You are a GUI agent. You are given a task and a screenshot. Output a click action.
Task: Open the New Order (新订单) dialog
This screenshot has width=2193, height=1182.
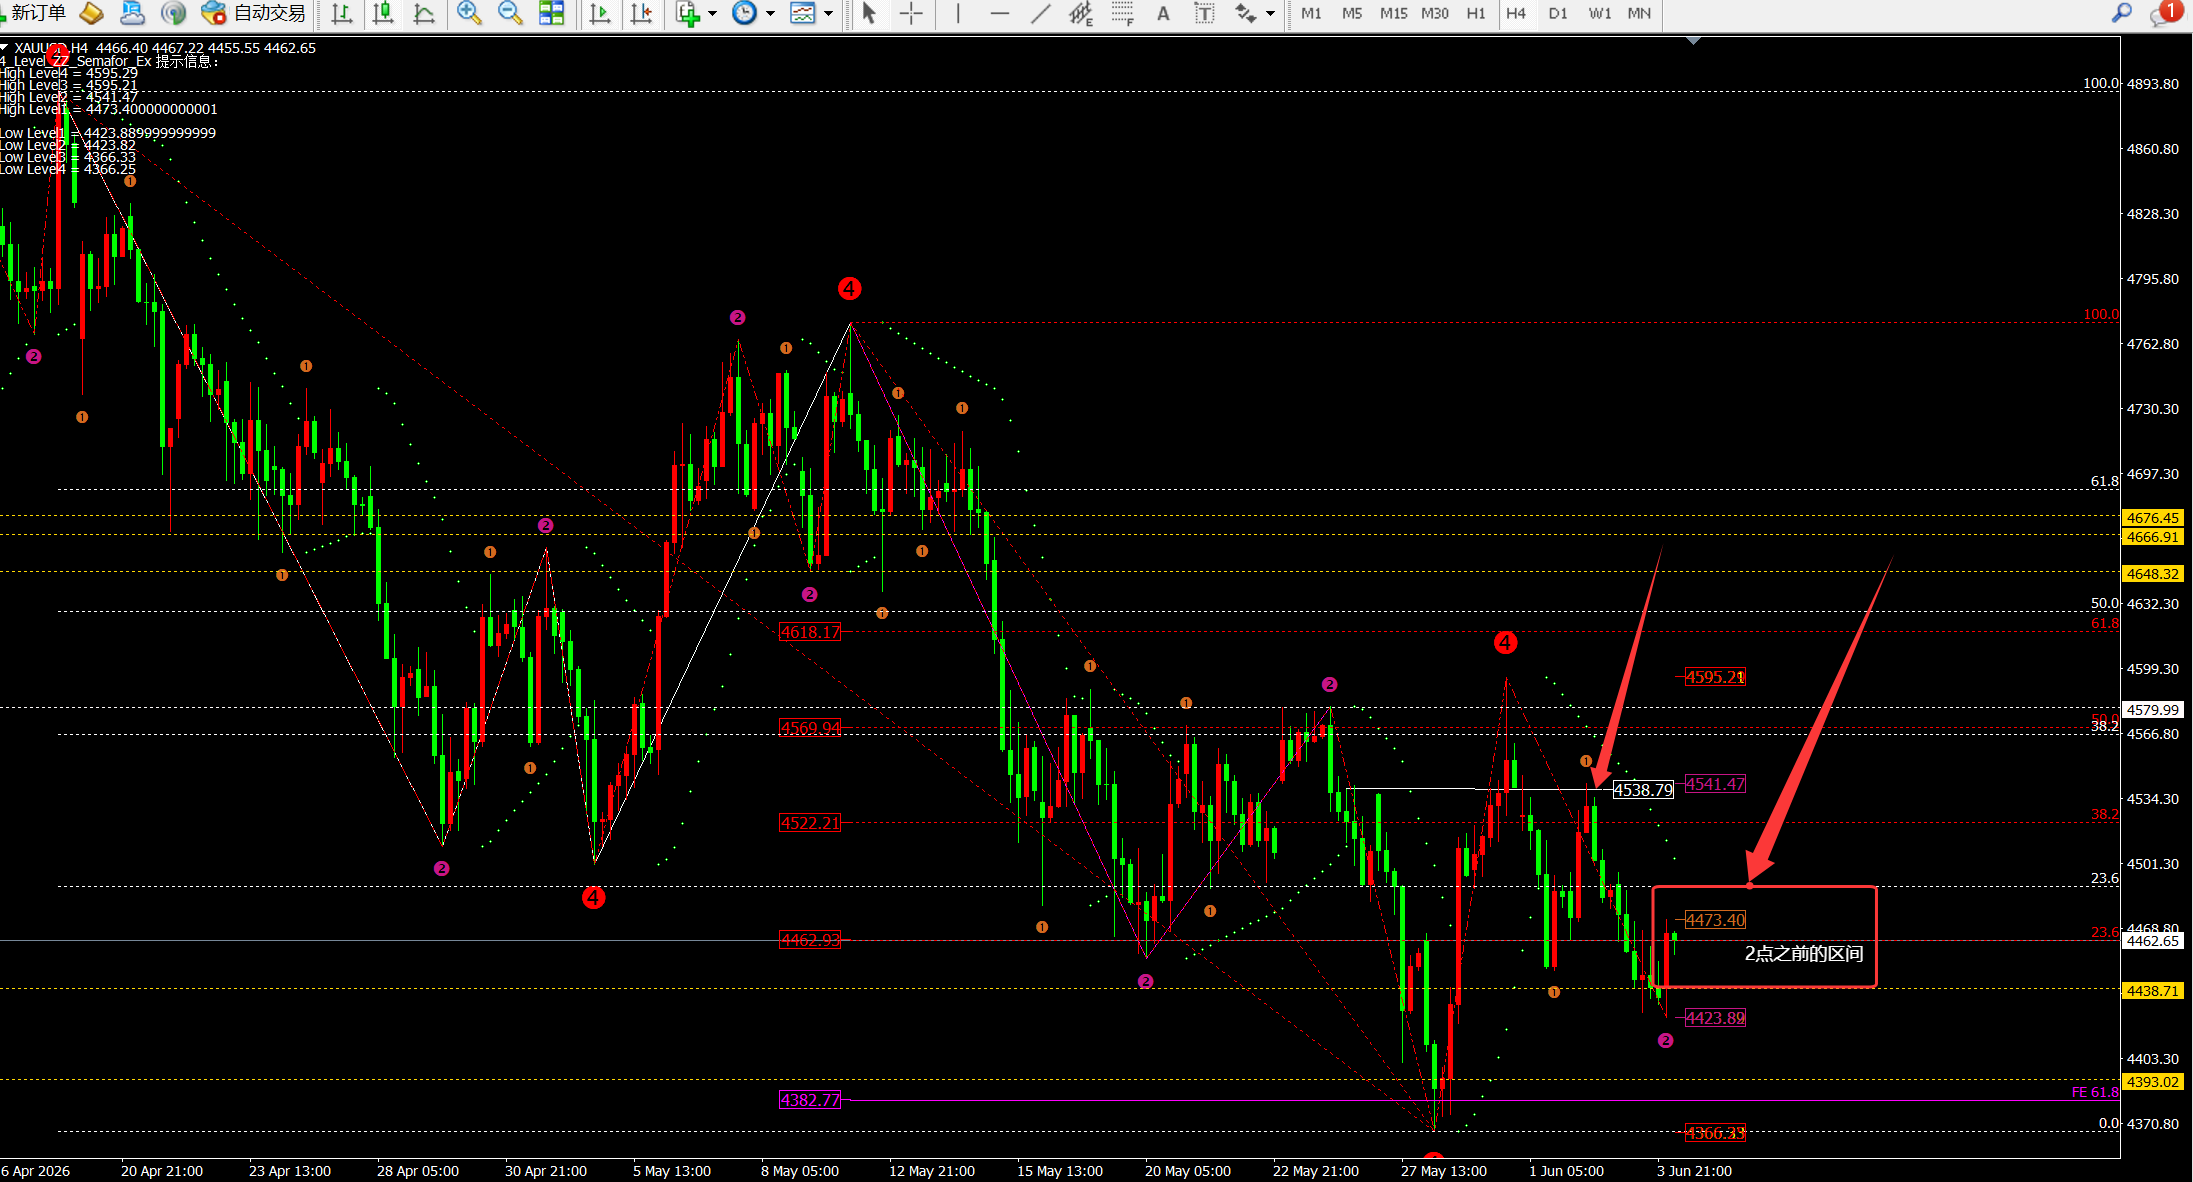(x=33, y=13)
